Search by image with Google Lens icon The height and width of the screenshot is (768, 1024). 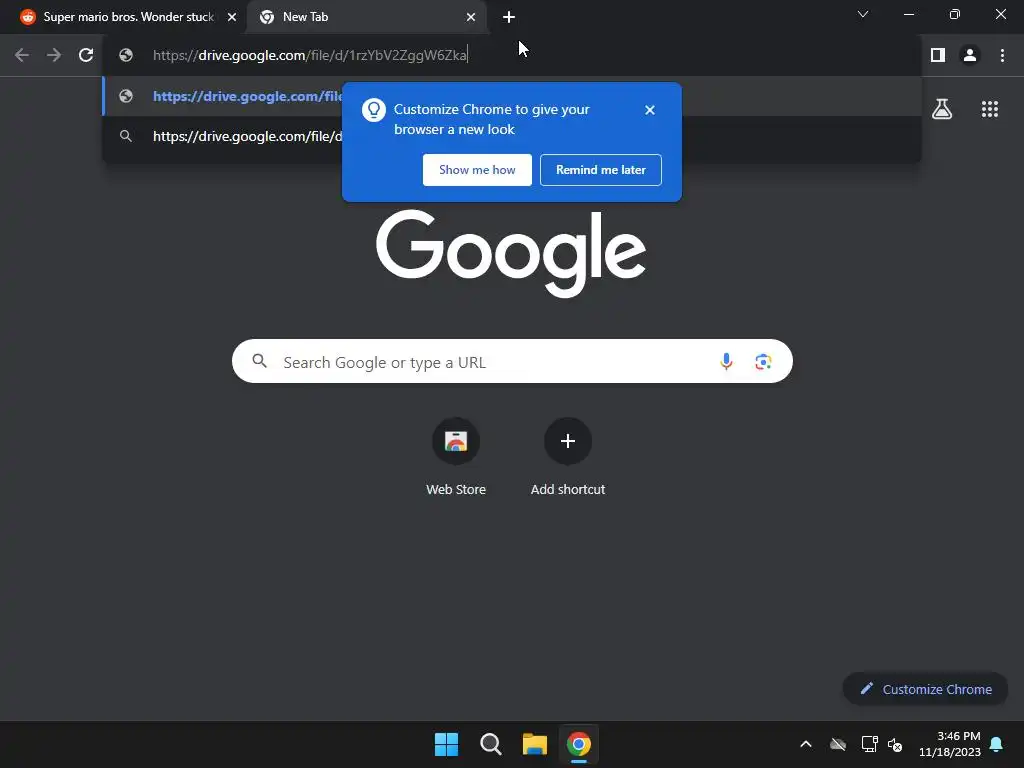pyautogui.click(x=763, y=361)
